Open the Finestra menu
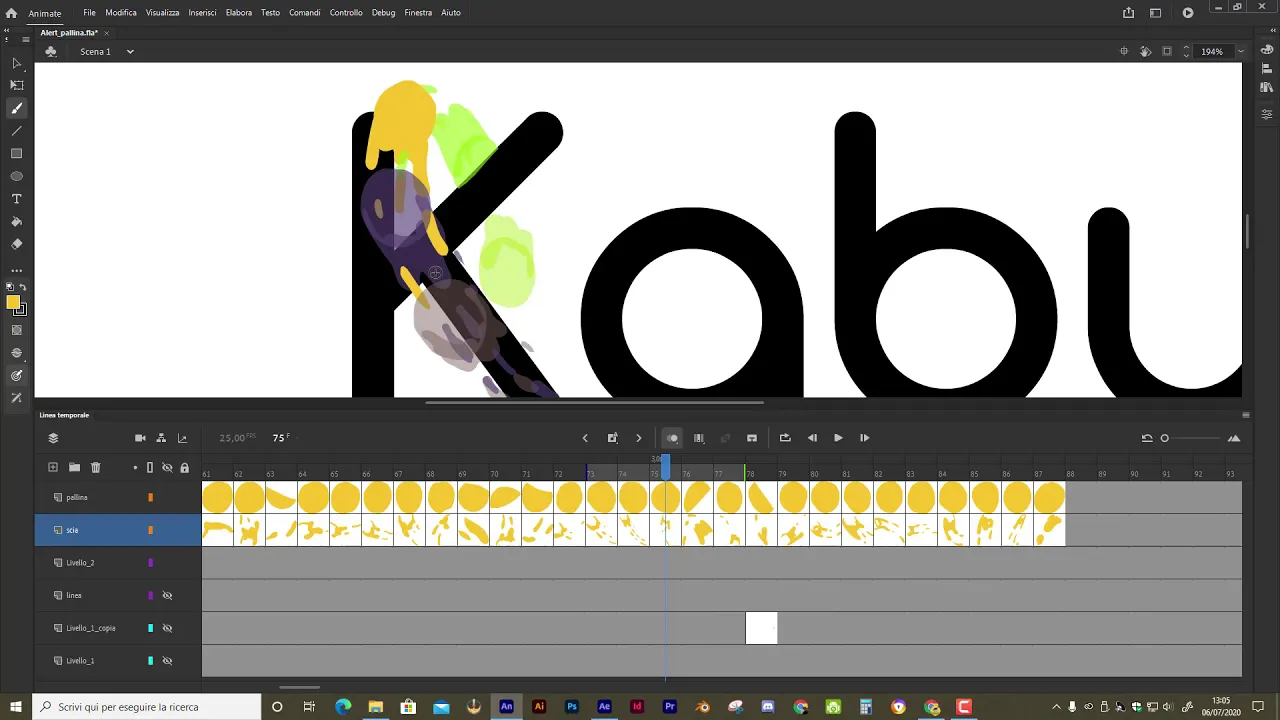 (418, 13)
